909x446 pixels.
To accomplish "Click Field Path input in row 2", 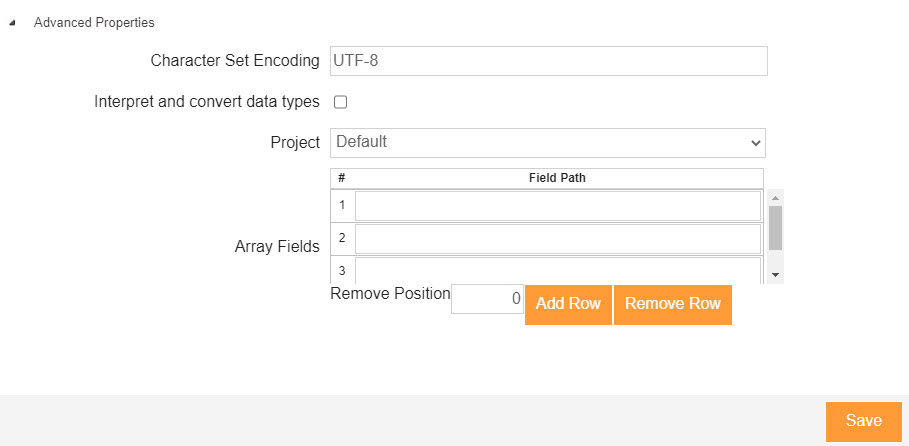I will pyautogui.click(x=557, y=239).
